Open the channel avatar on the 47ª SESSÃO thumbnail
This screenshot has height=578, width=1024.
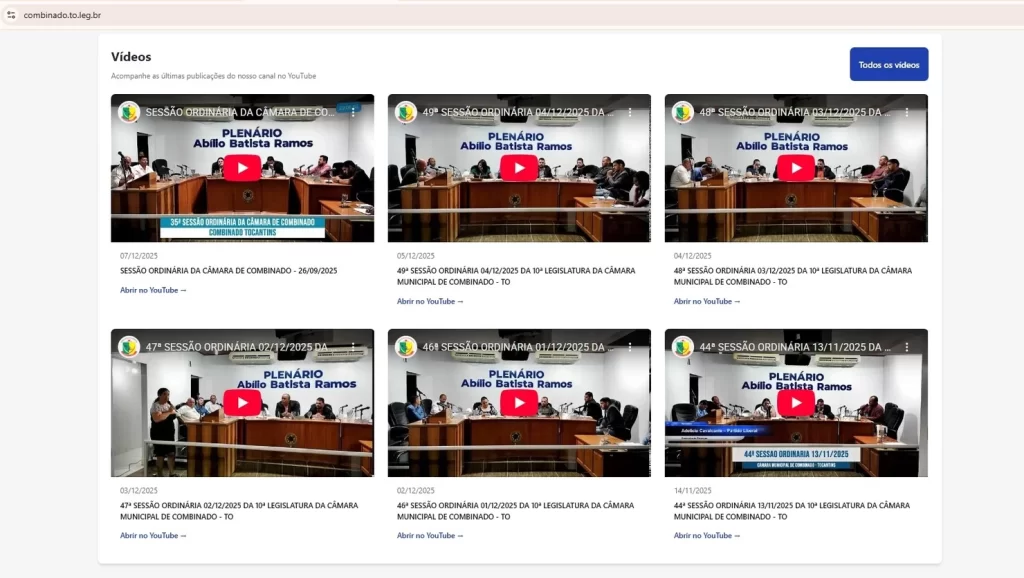click(x=127, y=347)
